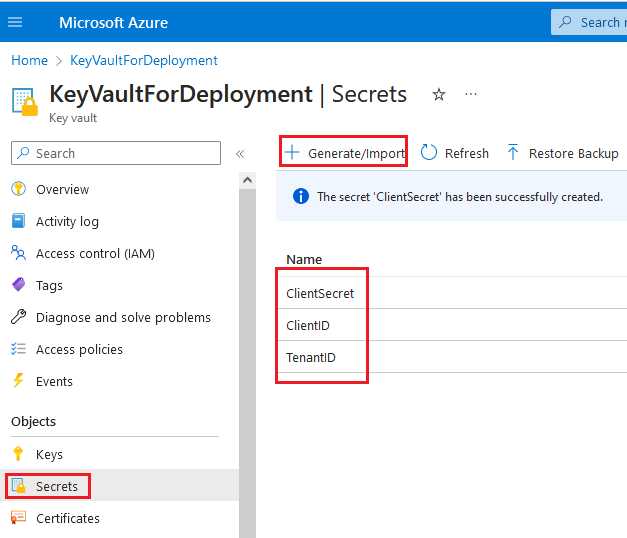Open the ellipsis more options menu
This screenshot has height=538, width=627.
(471, 94)
